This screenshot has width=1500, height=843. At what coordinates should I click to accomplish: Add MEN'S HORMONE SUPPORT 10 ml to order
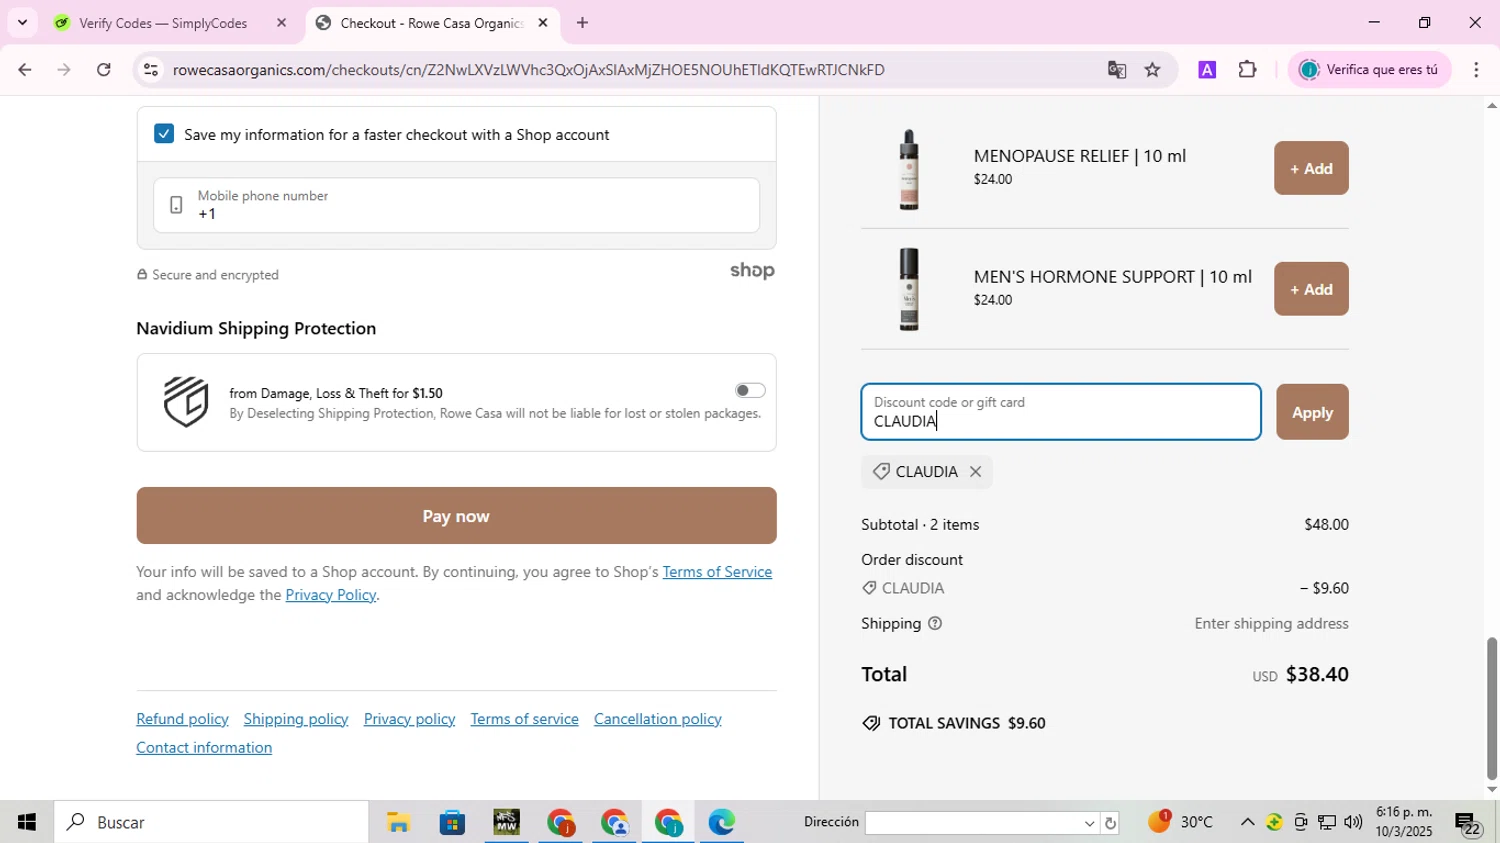pos(1311,289)
